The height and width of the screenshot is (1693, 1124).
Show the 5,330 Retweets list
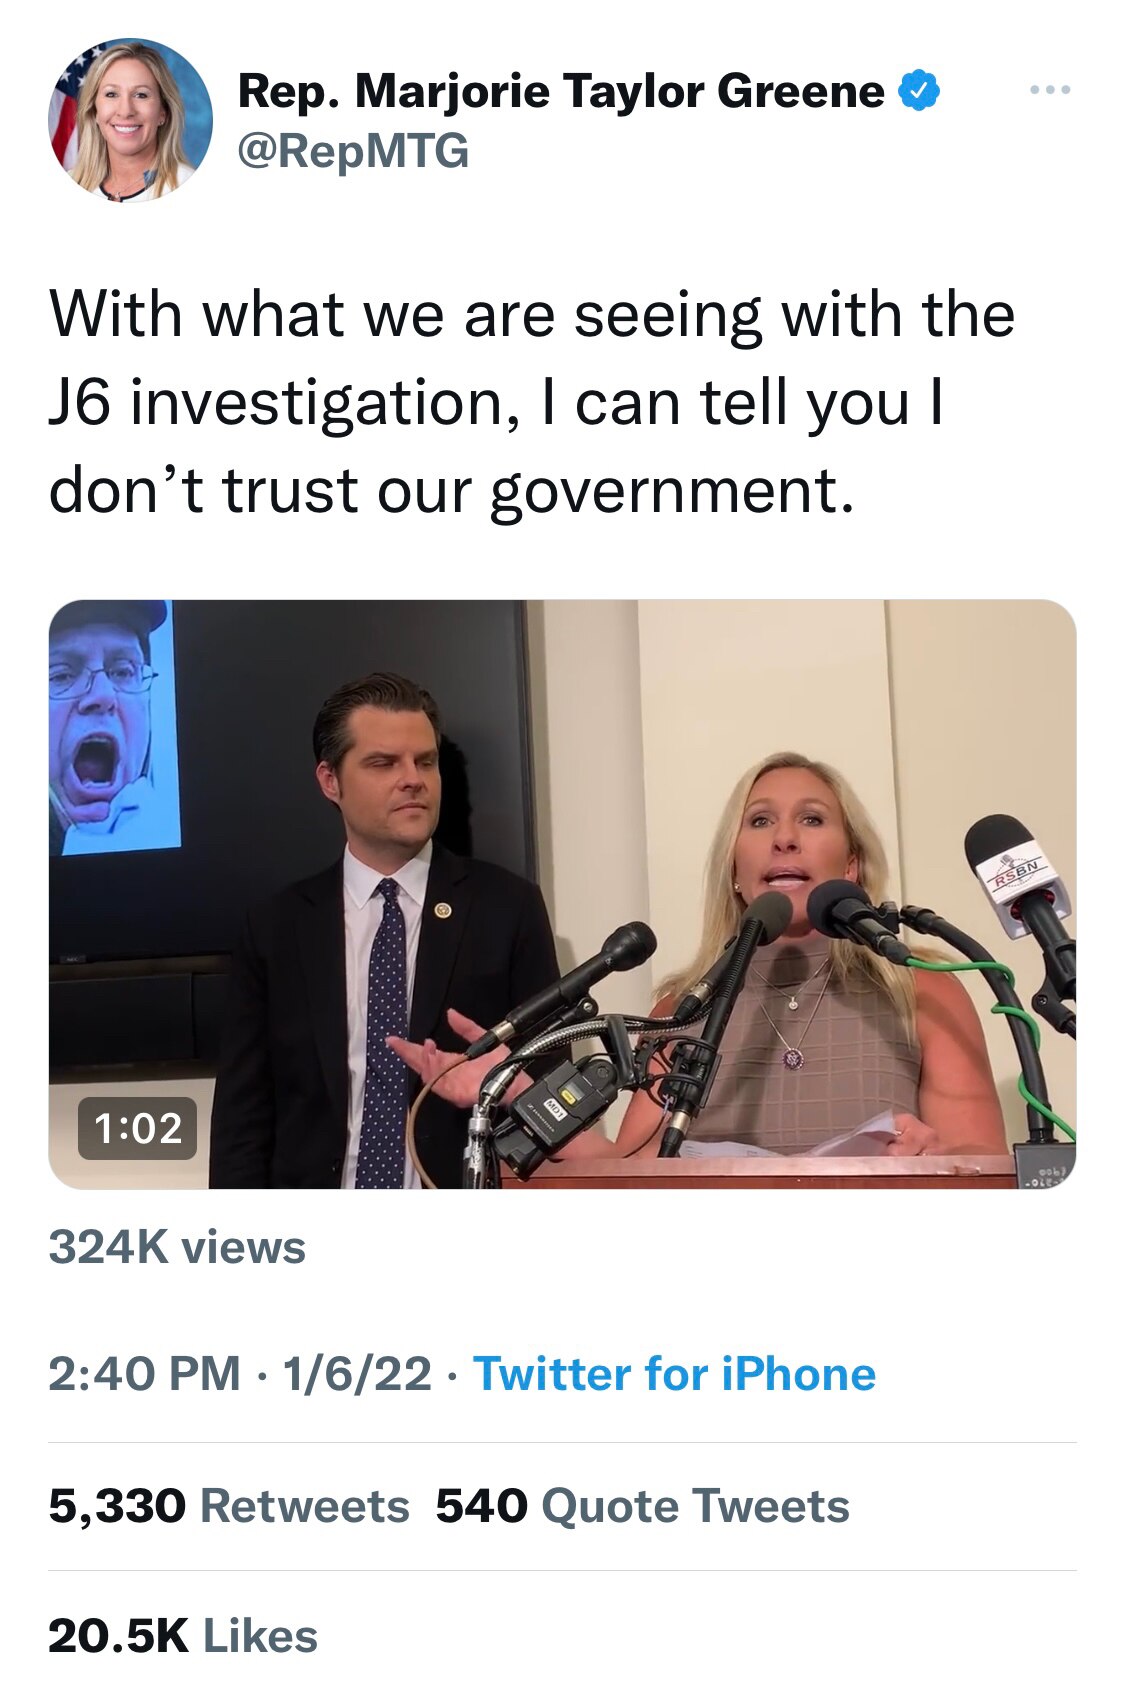click(x=228, y=1506)
